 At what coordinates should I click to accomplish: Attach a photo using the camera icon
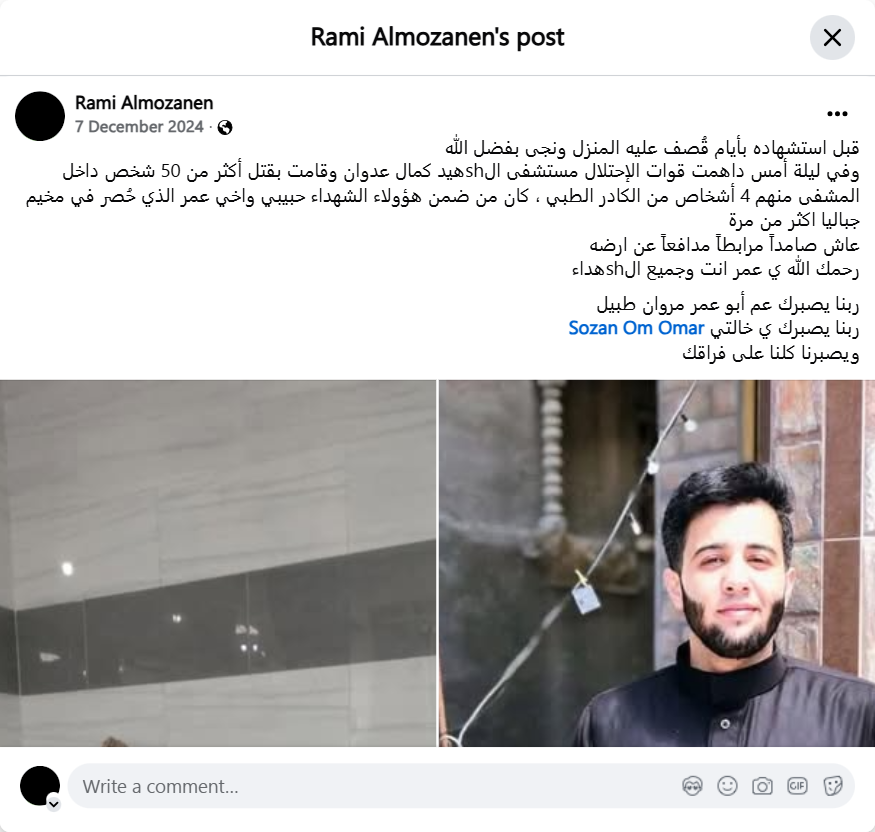coord(762,786)
